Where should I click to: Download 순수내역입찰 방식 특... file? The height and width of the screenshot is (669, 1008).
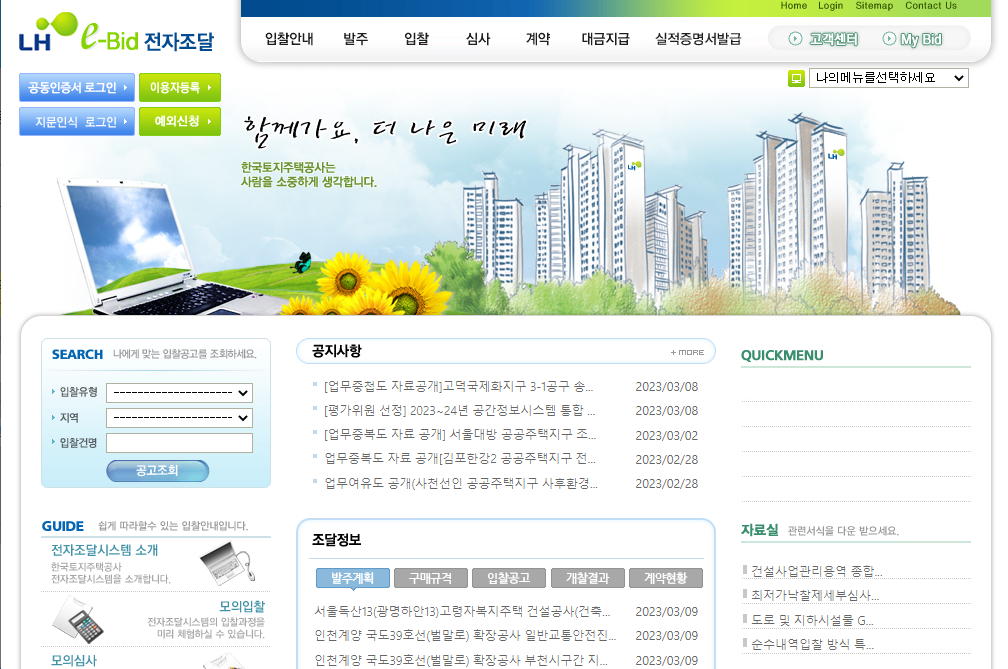[x=813, y=644]
